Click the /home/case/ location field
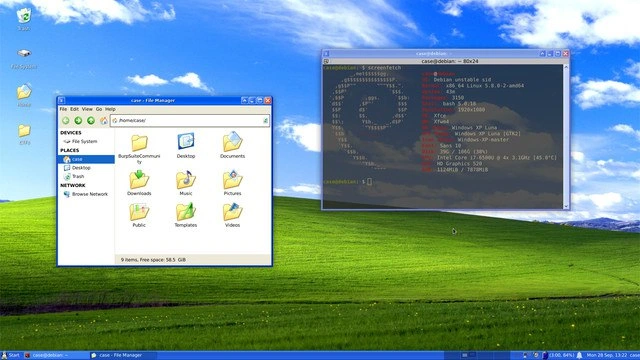Viewport: 640px width, 360px height. (x=189, y=120)
